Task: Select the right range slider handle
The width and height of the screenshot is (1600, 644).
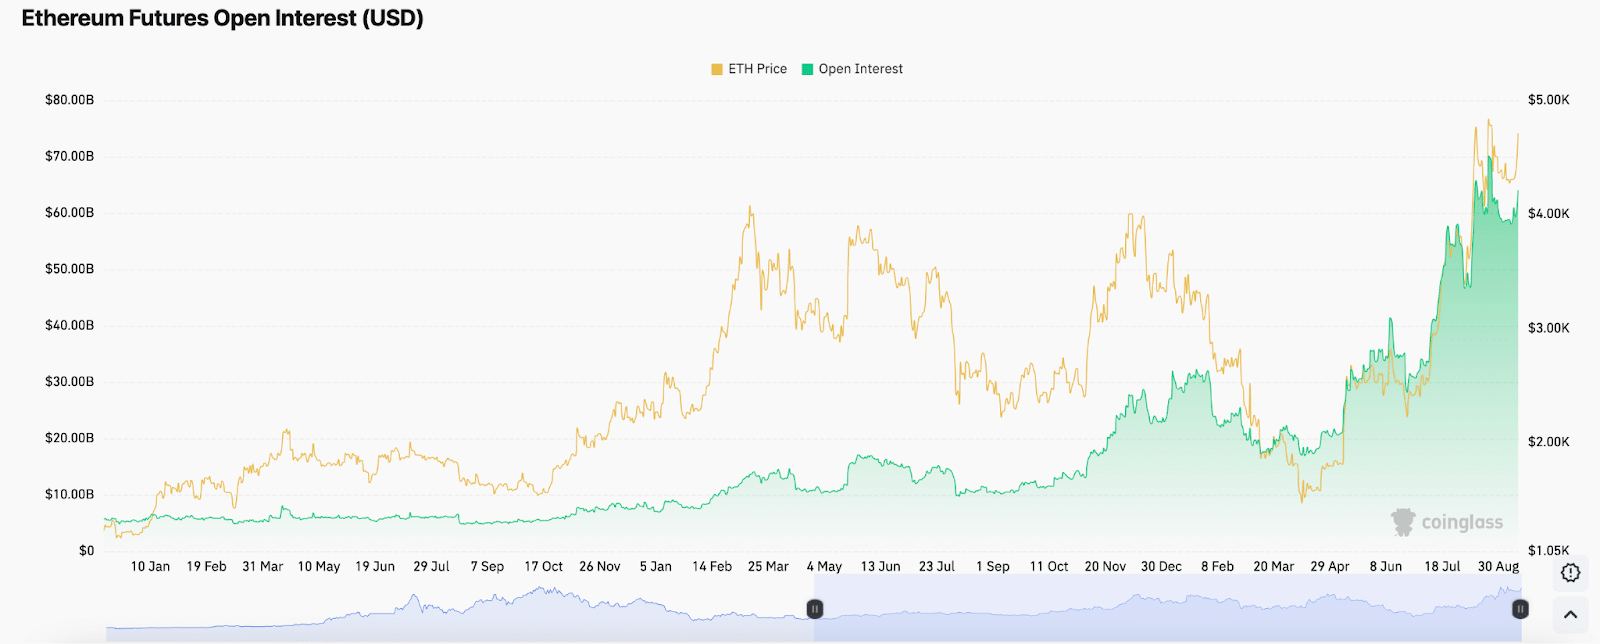Action: 1520,609
